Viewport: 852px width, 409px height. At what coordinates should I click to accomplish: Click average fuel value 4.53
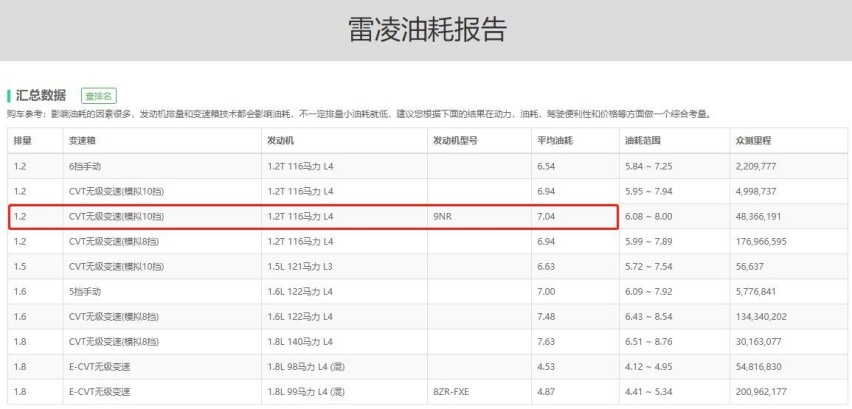click(x=546, y=367)
